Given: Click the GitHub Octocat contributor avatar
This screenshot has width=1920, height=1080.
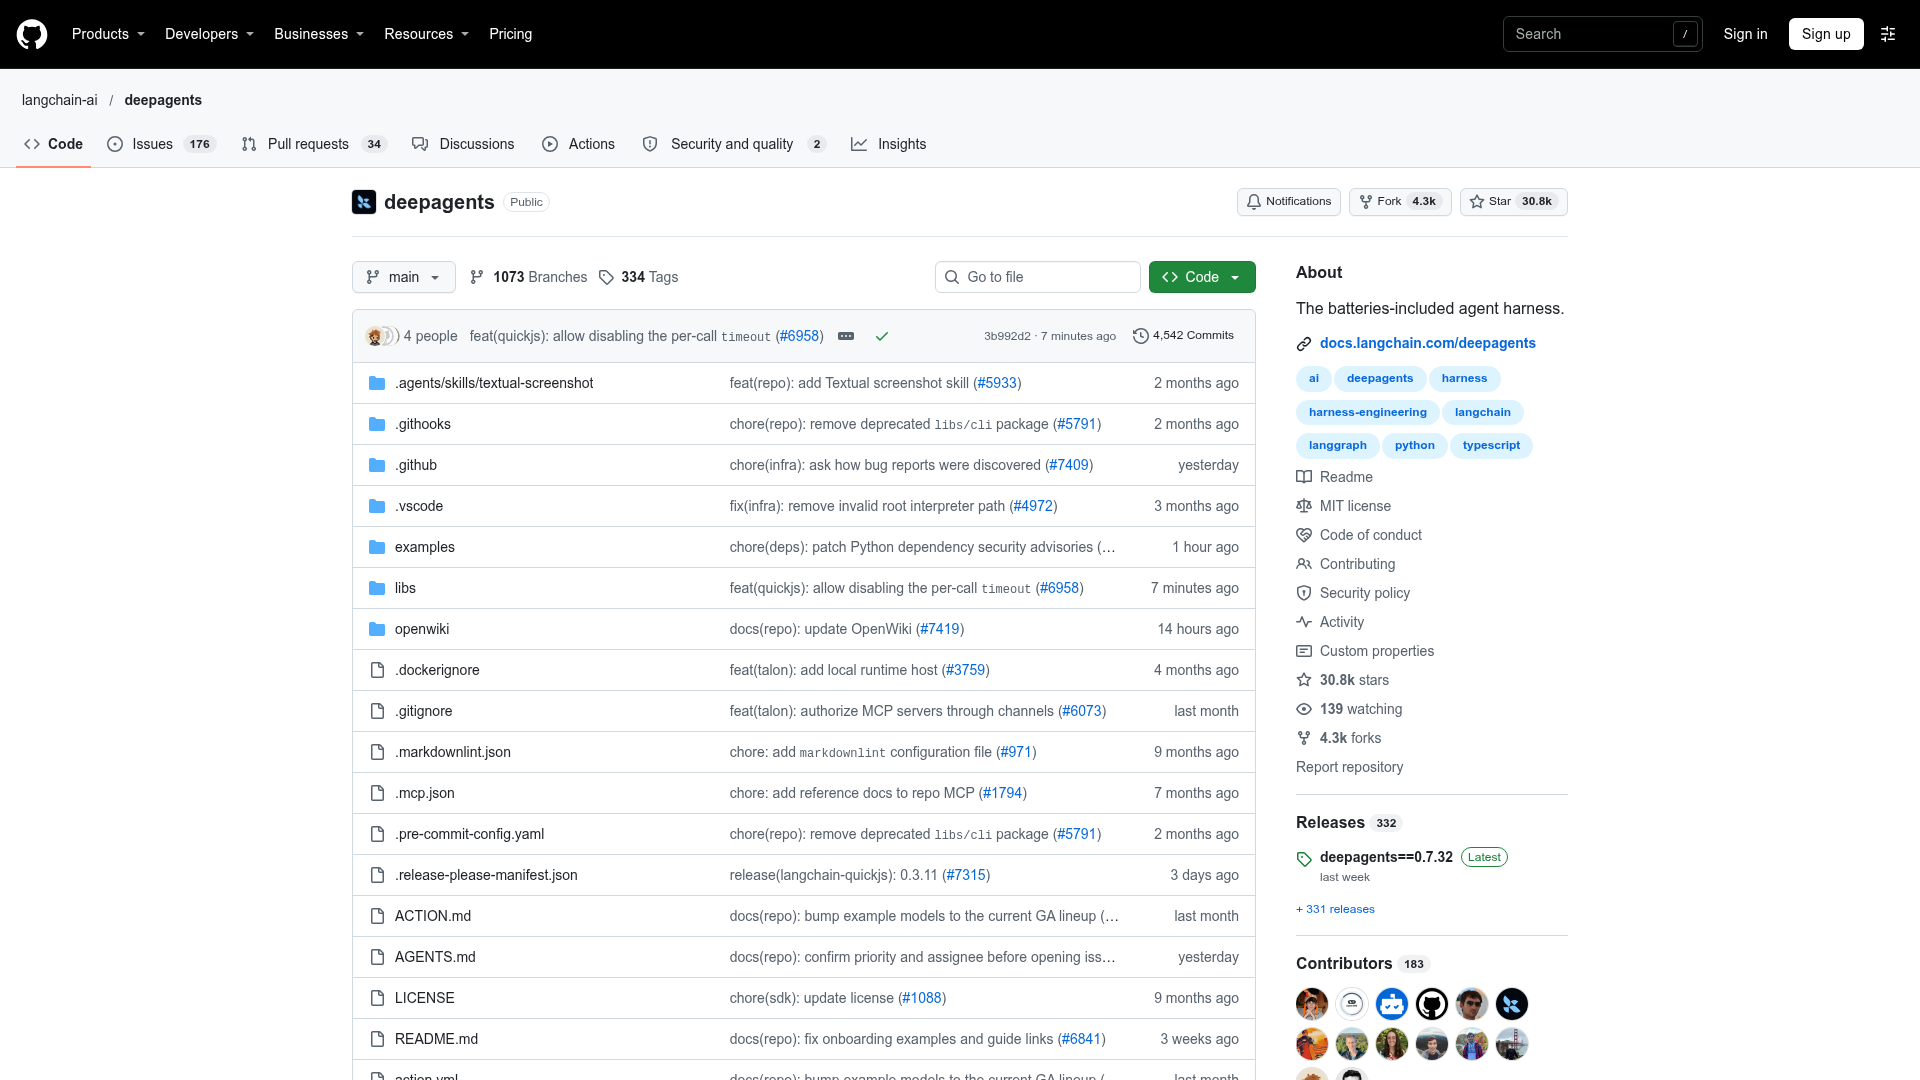Looking at the screenshot, I should click(1432, 1004).
